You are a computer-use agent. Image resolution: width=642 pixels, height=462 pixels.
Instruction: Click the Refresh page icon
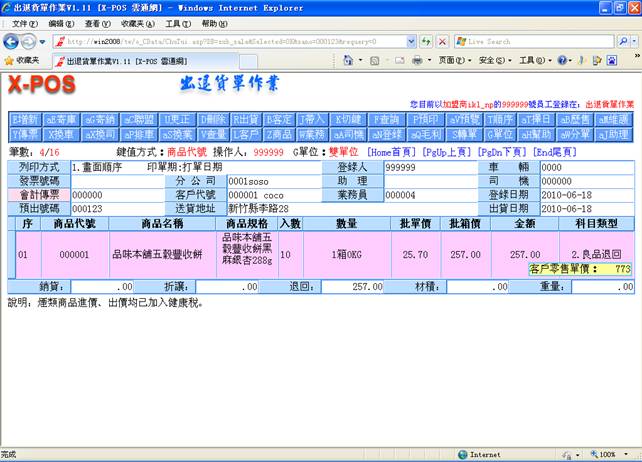[x=425, y=41]
